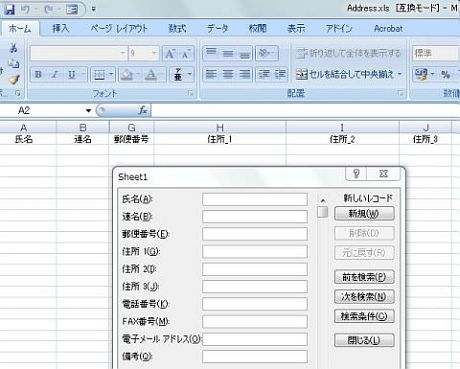Click the Copy icon in clipboard group

point(14,64)
